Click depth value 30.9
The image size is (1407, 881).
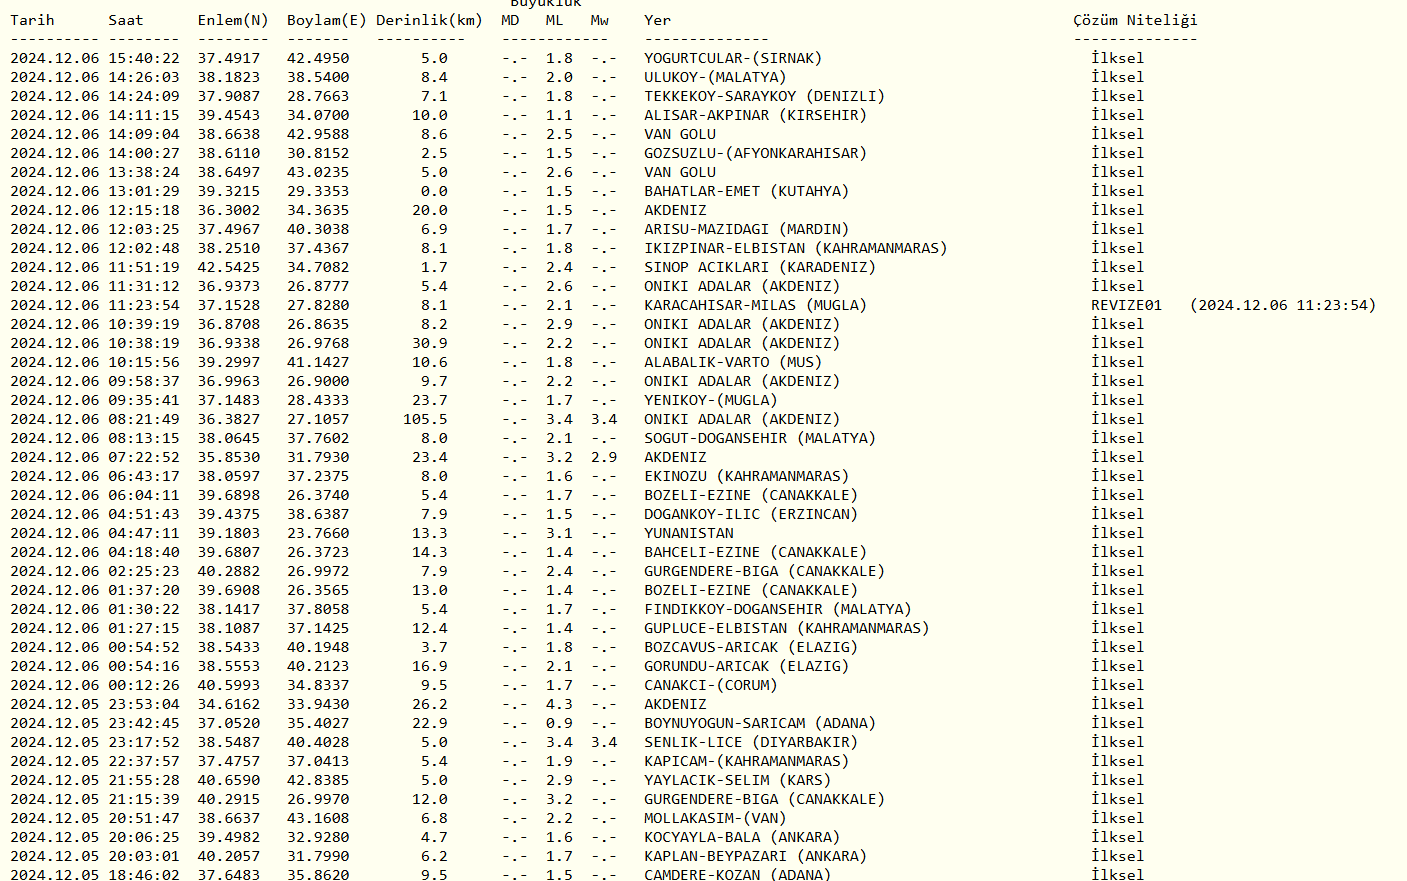click(430, 343)
